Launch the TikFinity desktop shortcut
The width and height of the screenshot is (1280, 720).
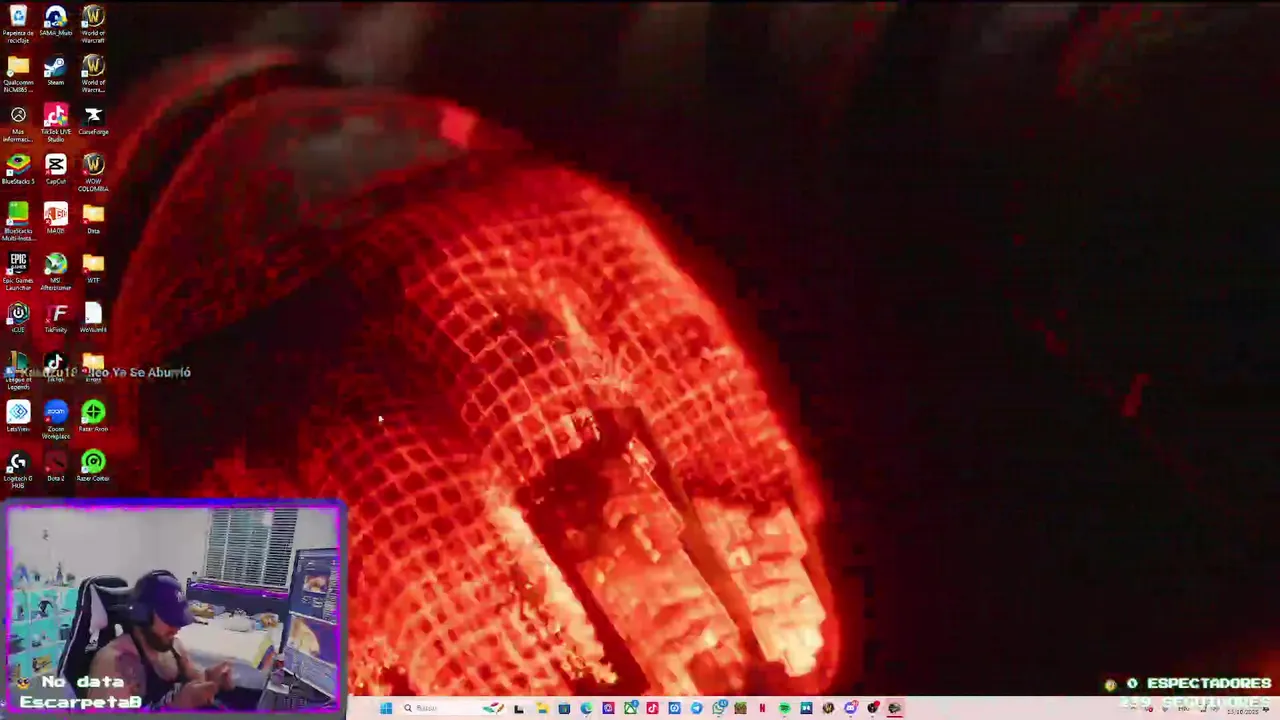point(55,317)
